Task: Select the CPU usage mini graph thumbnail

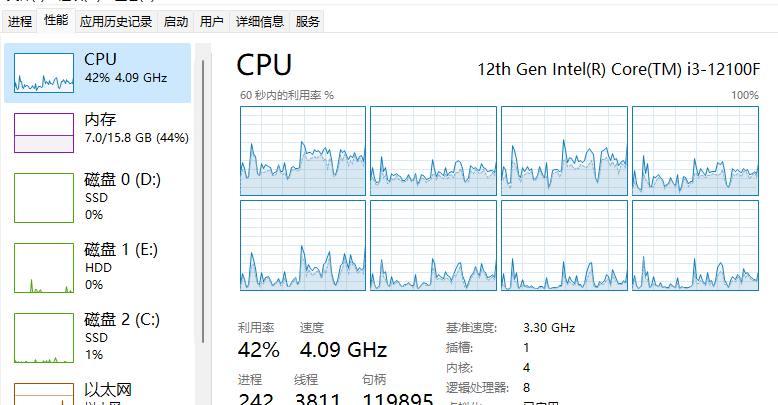Action: click(x=44, y=73)
